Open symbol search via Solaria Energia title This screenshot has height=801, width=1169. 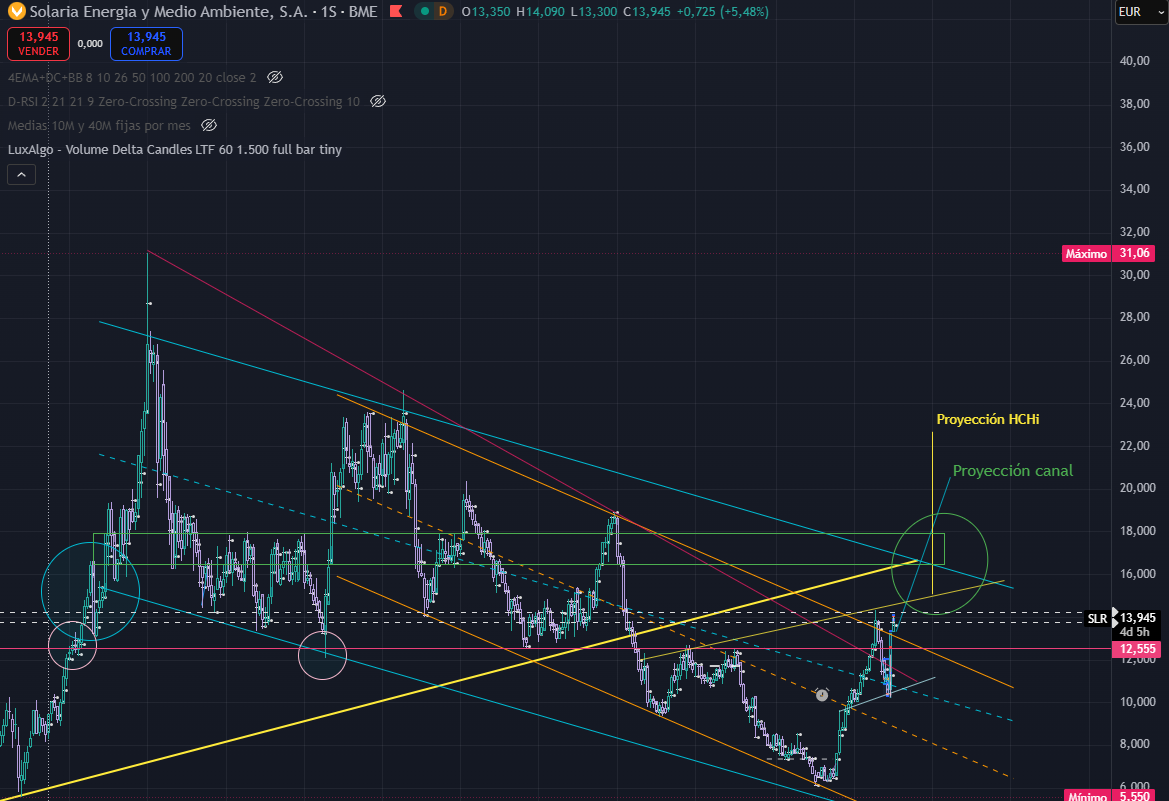point(168,11)
